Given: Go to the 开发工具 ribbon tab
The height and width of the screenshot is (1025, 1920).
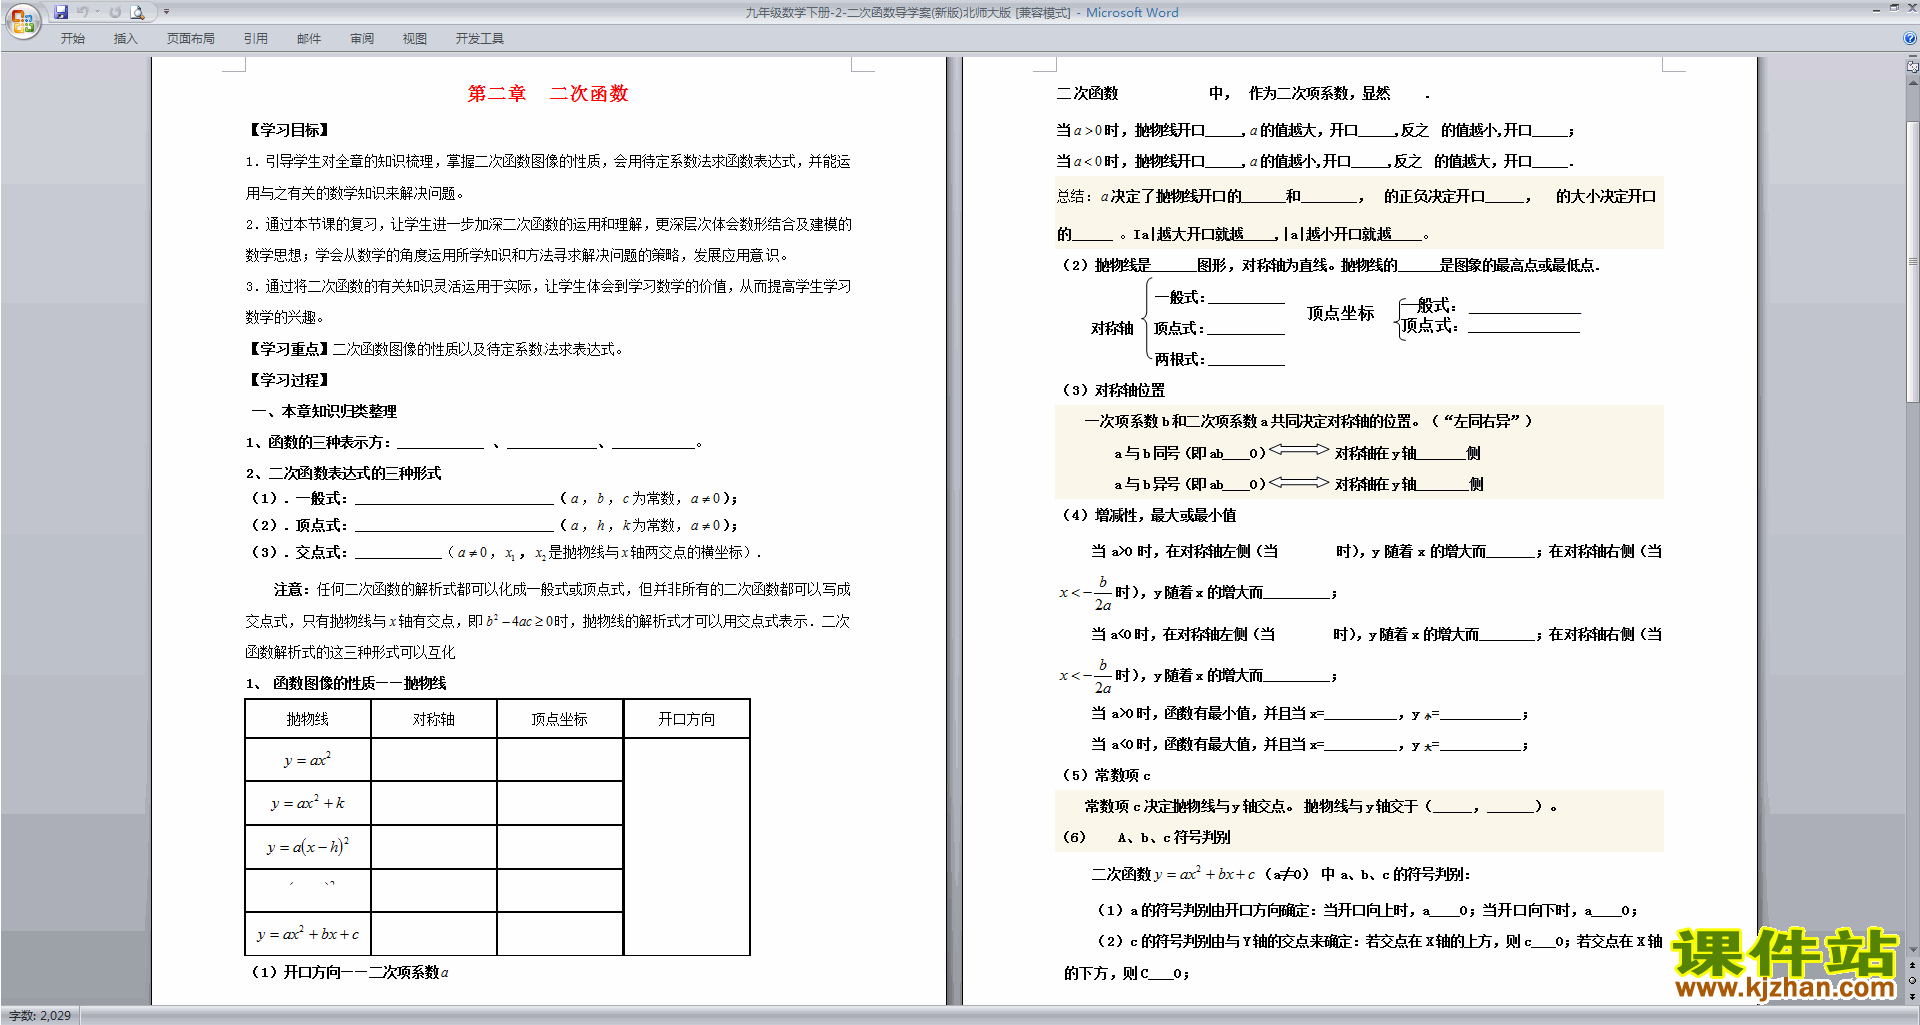Looking at the screenshot, I should (480, 39).
